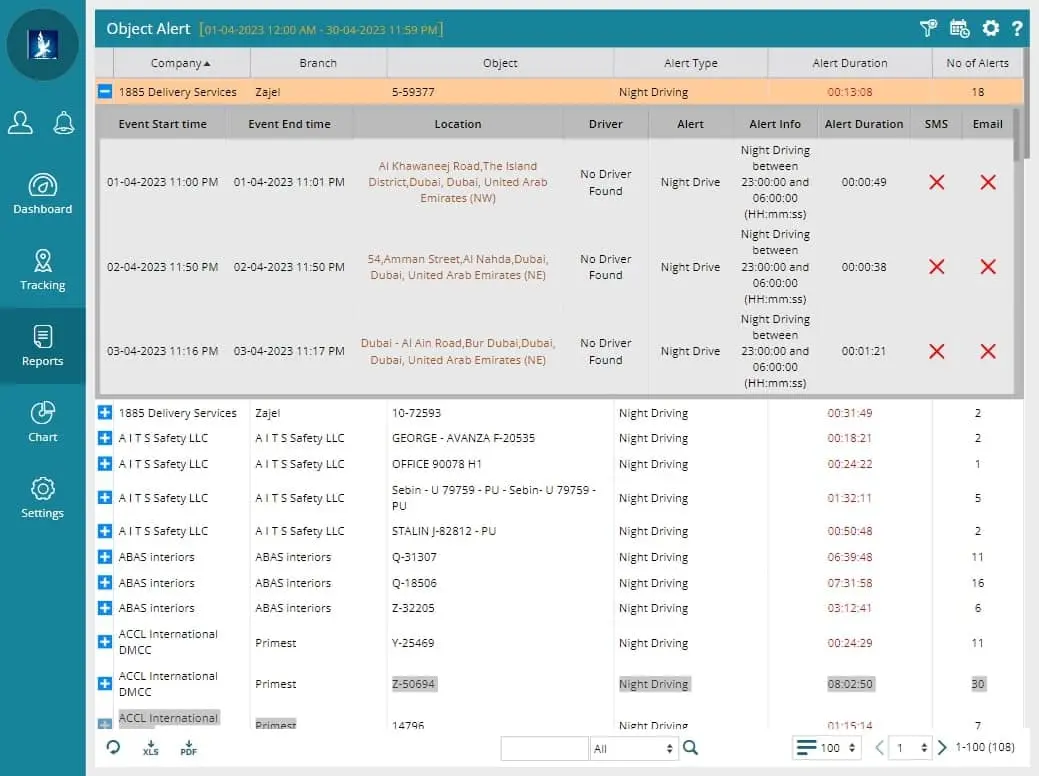
Task: Export report as PDF
Action: [x=188, y=748]
